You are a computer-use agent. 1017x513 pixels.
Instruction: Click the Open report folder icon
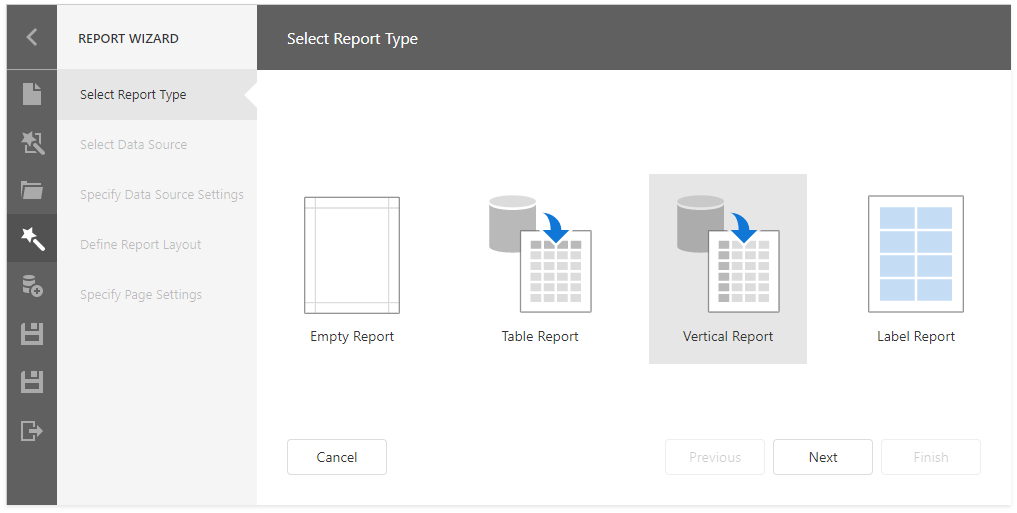32,190
